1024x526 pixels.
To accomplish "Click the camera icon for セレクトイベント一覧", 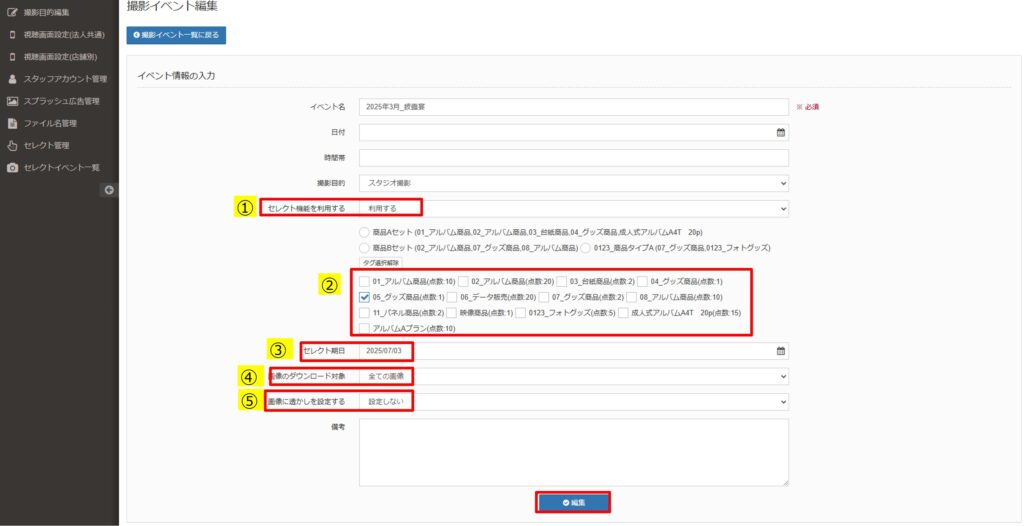I will (x=12, y=167).
